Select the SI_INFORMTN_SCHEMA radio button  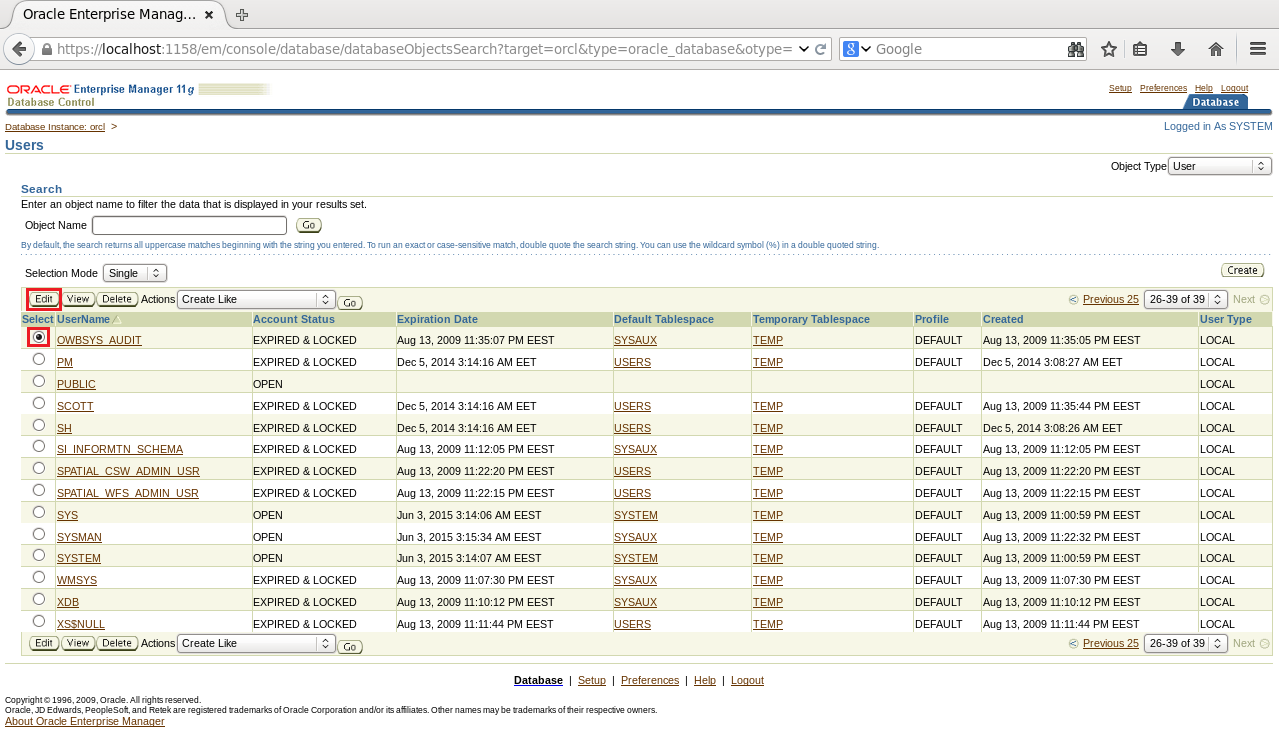[39, 446]
